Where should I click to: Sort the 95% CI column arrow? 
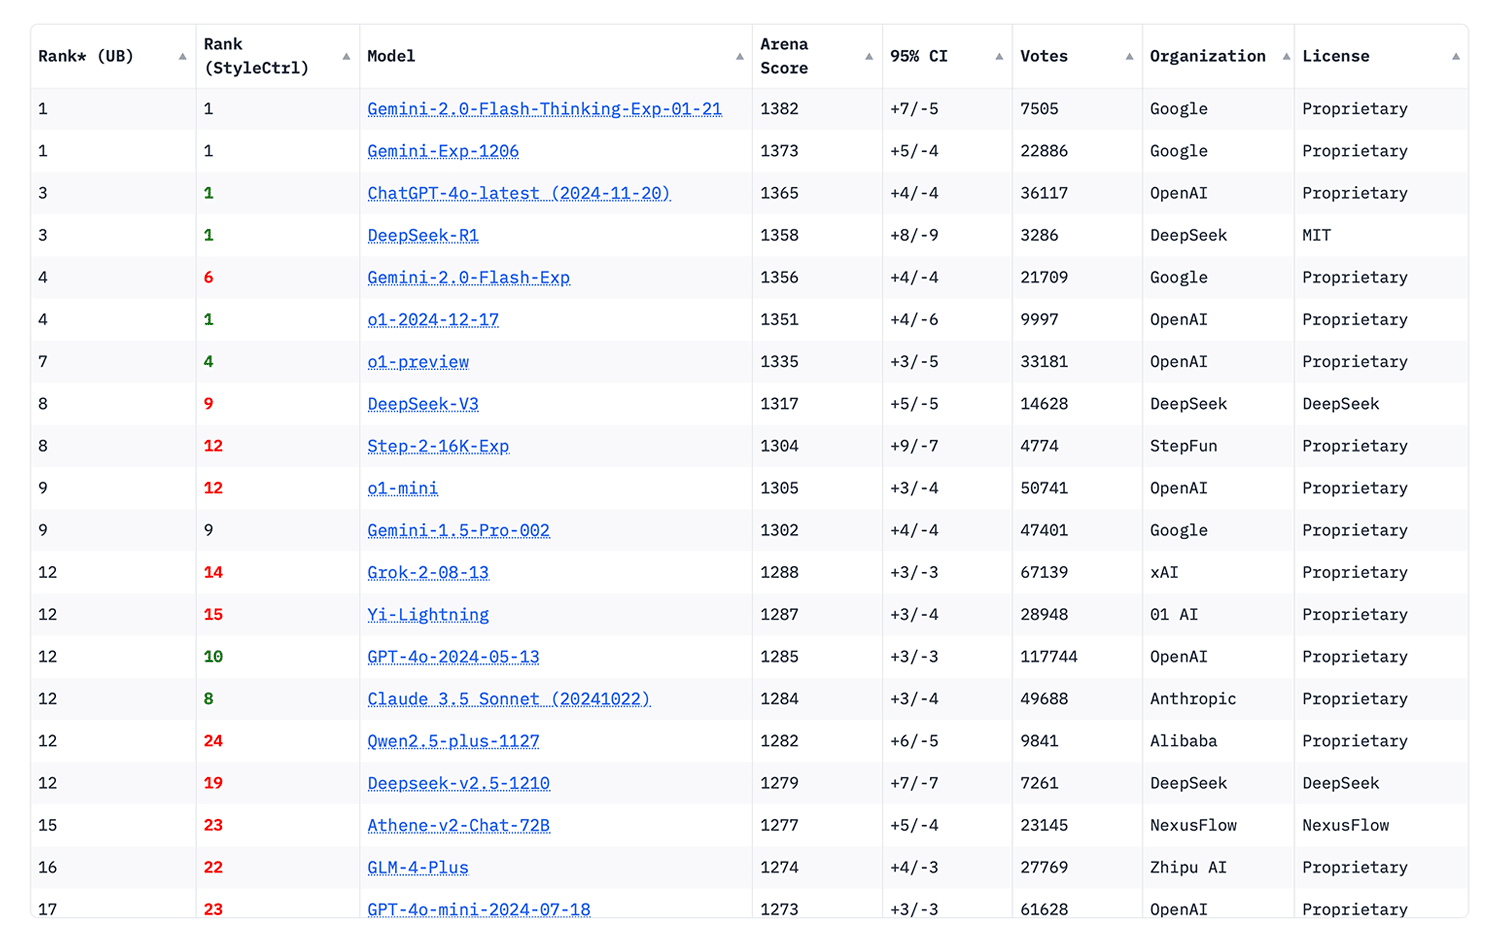[x=998, y=57]
